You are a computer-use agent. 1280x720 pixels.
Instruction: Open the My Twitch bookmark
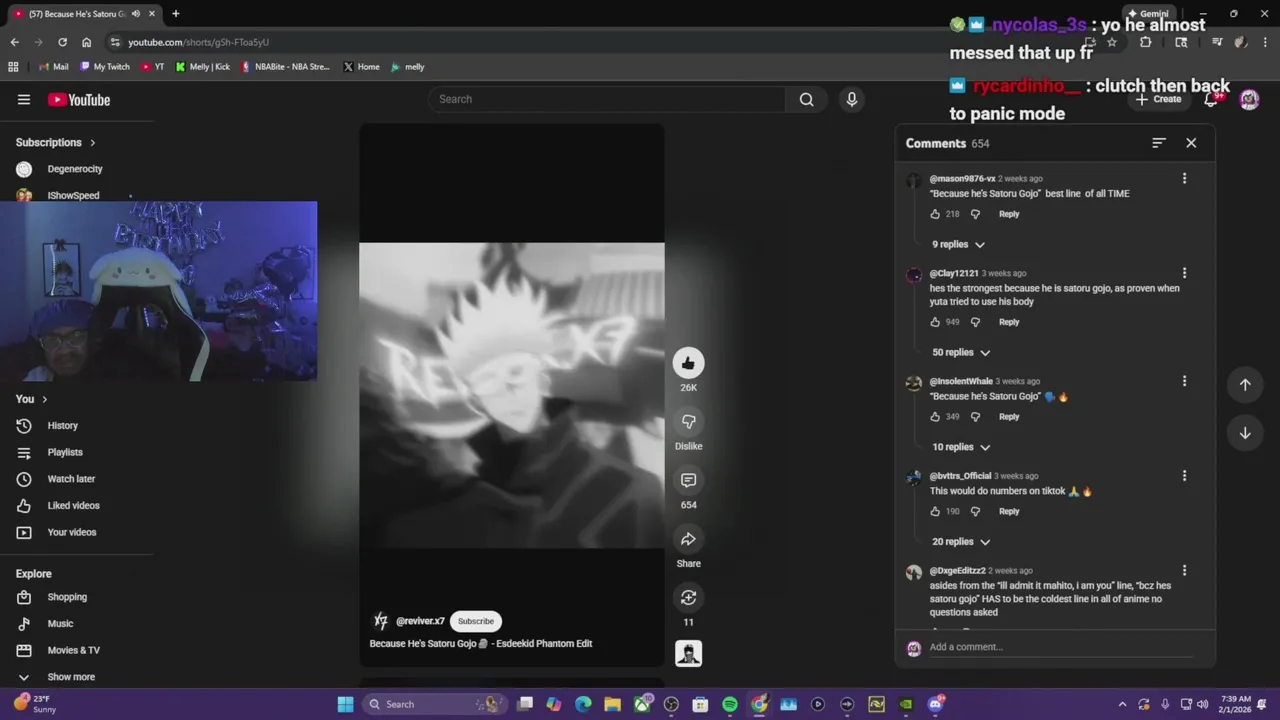pos(105,67)
